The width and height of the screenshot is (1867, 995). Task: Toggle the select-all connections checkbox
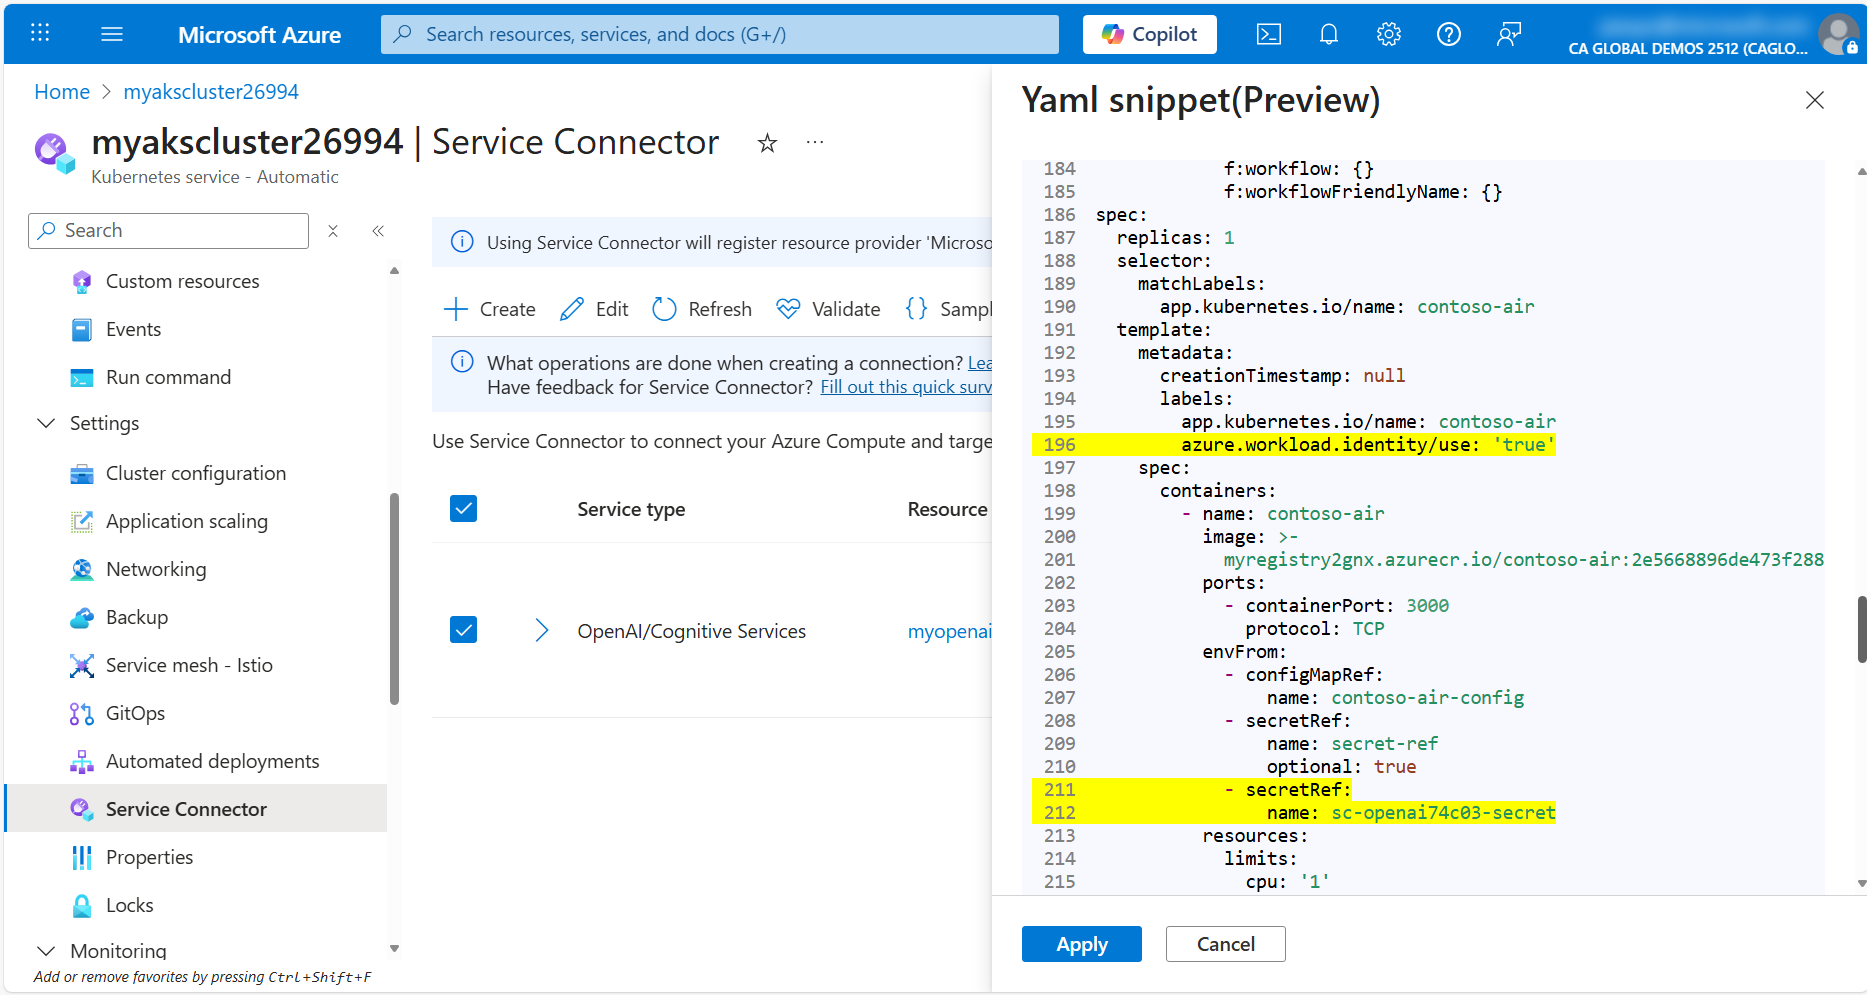coord(463,508)
